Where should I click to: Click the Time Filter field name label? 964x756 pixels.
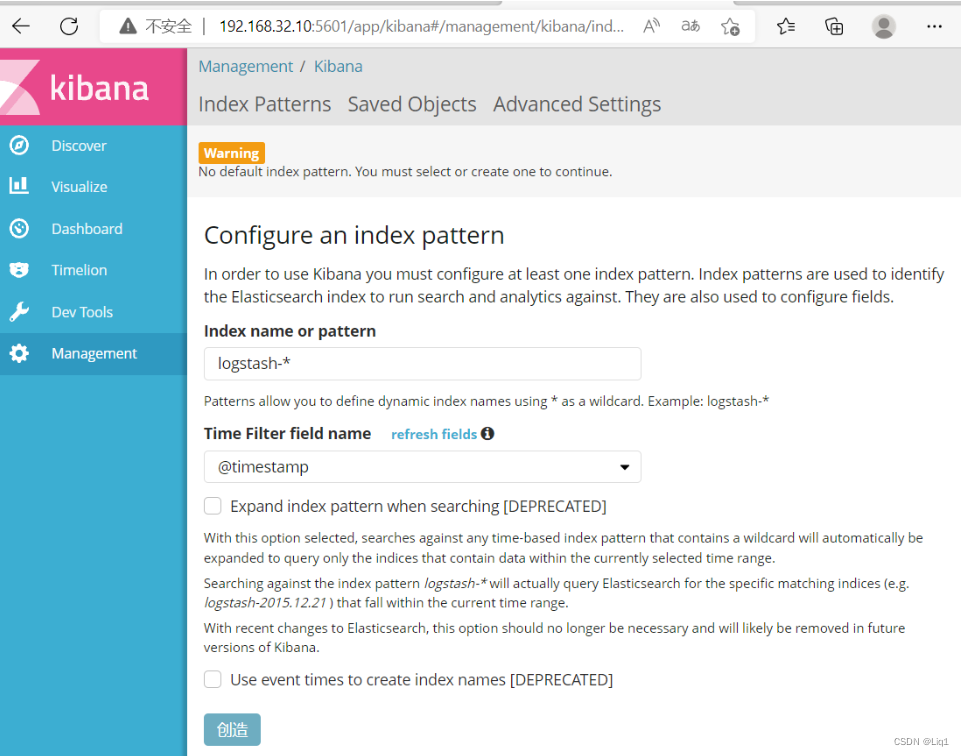coord(287,433)
